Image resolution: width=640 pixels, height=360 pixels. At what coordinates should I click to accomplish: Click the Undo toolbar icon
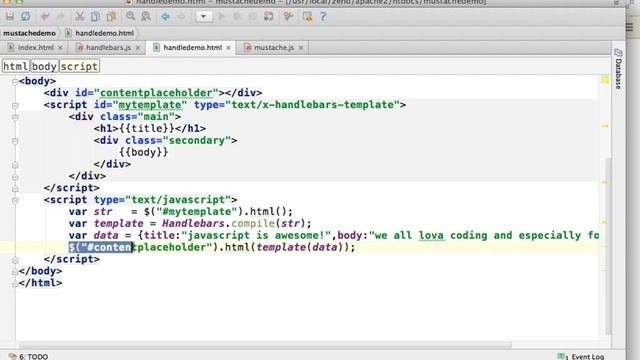pos(45,16)
